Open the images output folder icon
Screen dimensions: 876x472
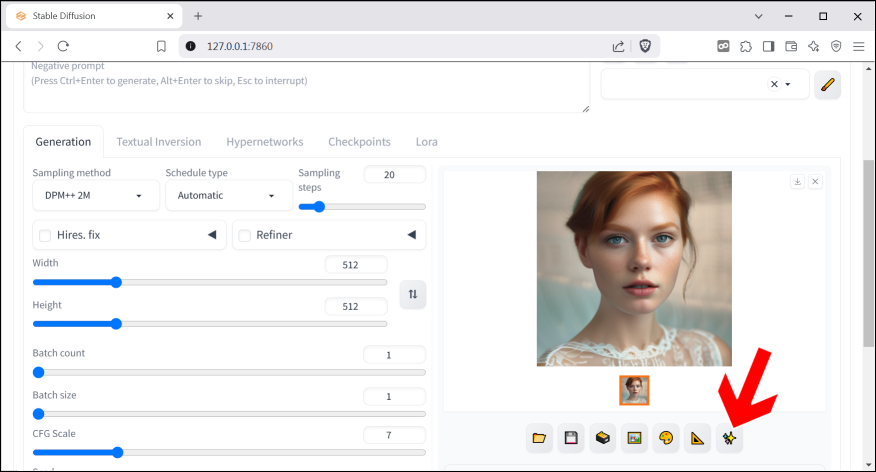point(540,438)
